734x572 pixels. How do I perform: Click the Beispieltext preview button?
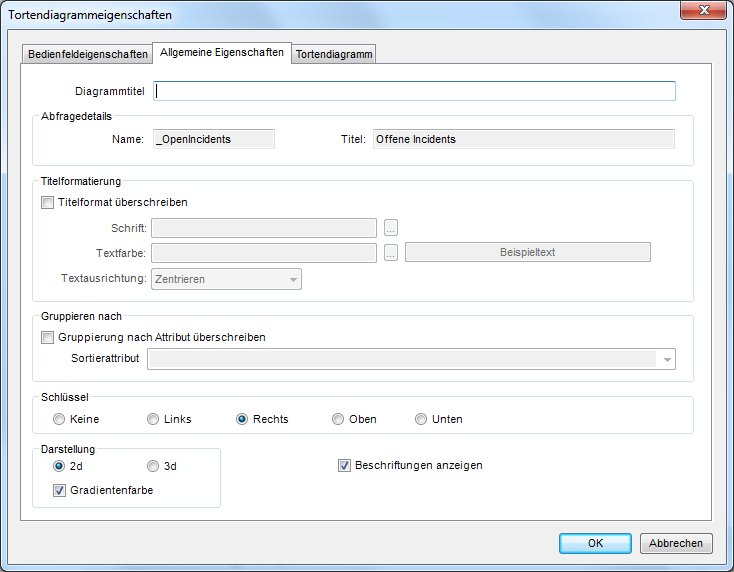(527, 252)
